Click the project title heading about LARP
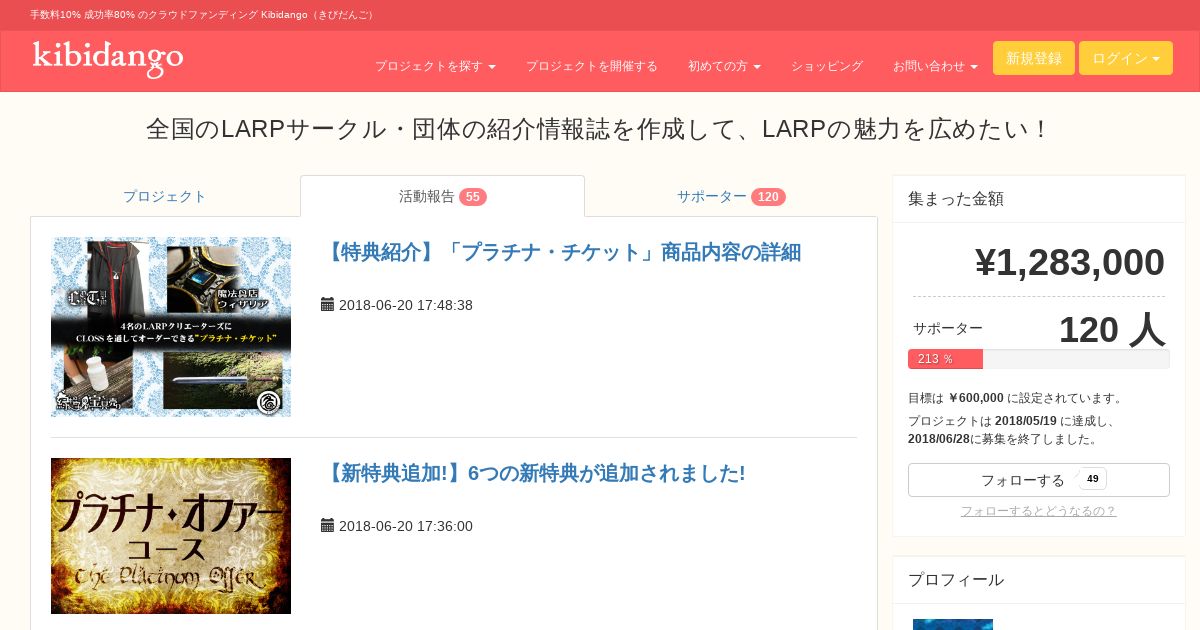 pyautogui.click(x=600, y=129)
